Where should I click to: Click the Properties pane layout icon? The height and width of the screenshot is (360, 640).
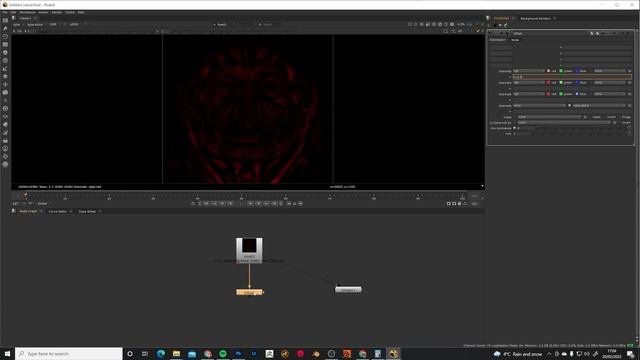488,18
